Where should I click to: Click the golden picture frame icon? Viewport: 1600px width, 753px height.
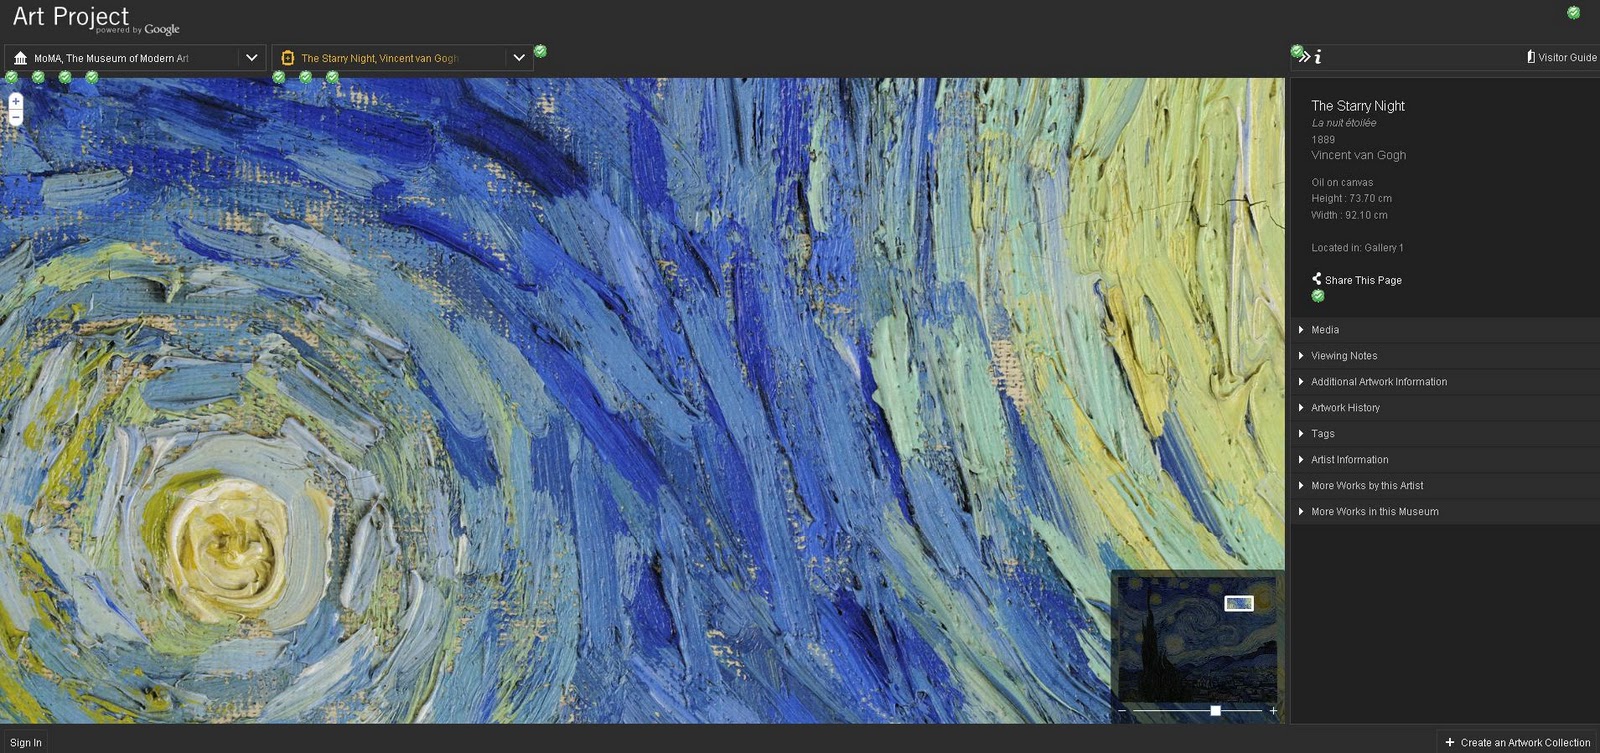(x=287, y=58)
